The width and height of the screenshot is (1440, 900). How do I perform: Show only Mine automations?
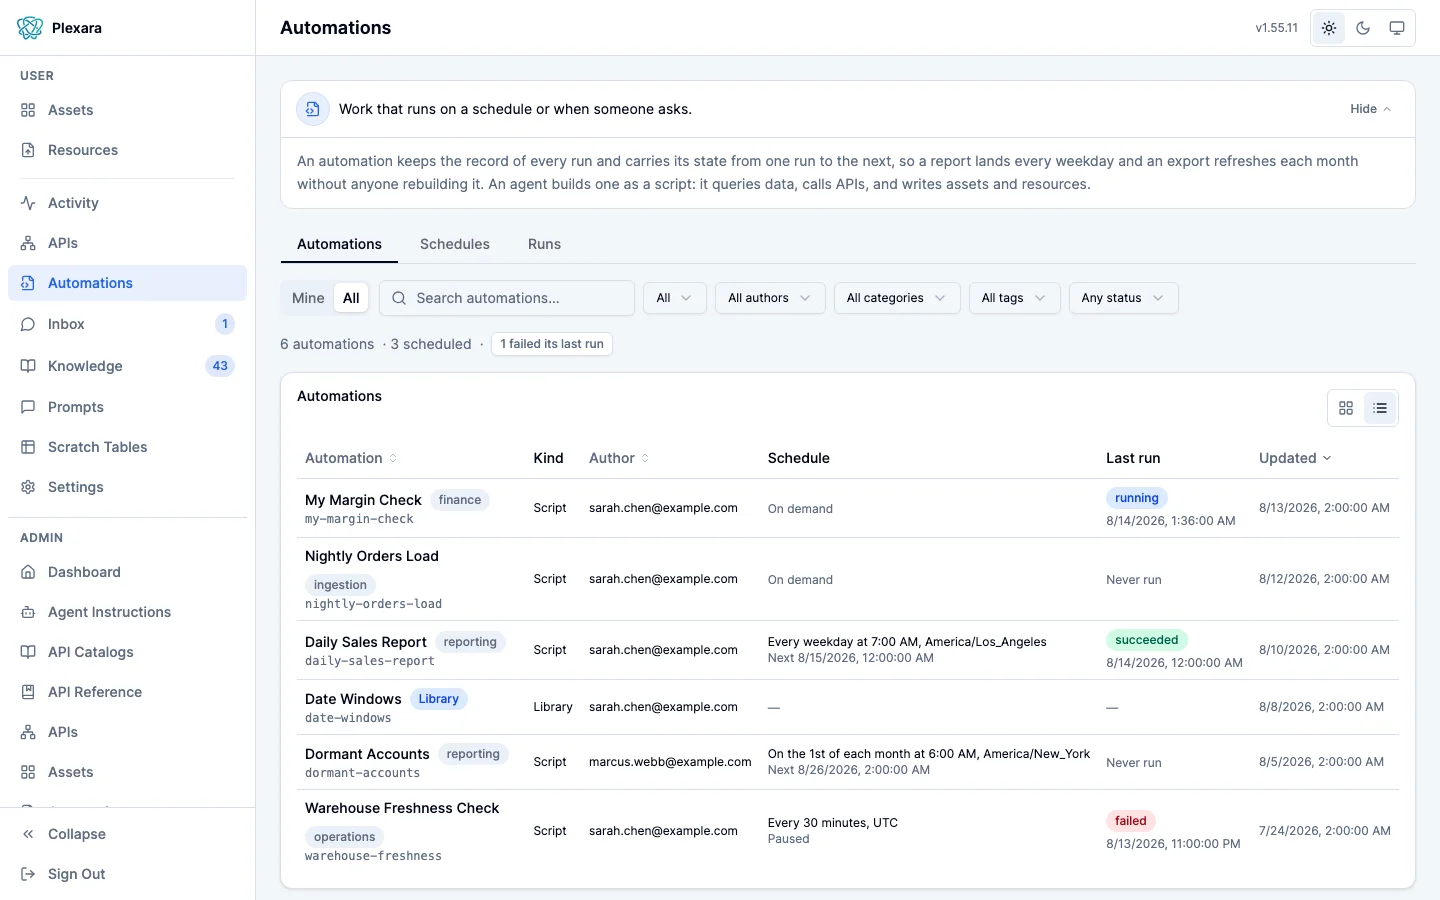click(308, 298)
